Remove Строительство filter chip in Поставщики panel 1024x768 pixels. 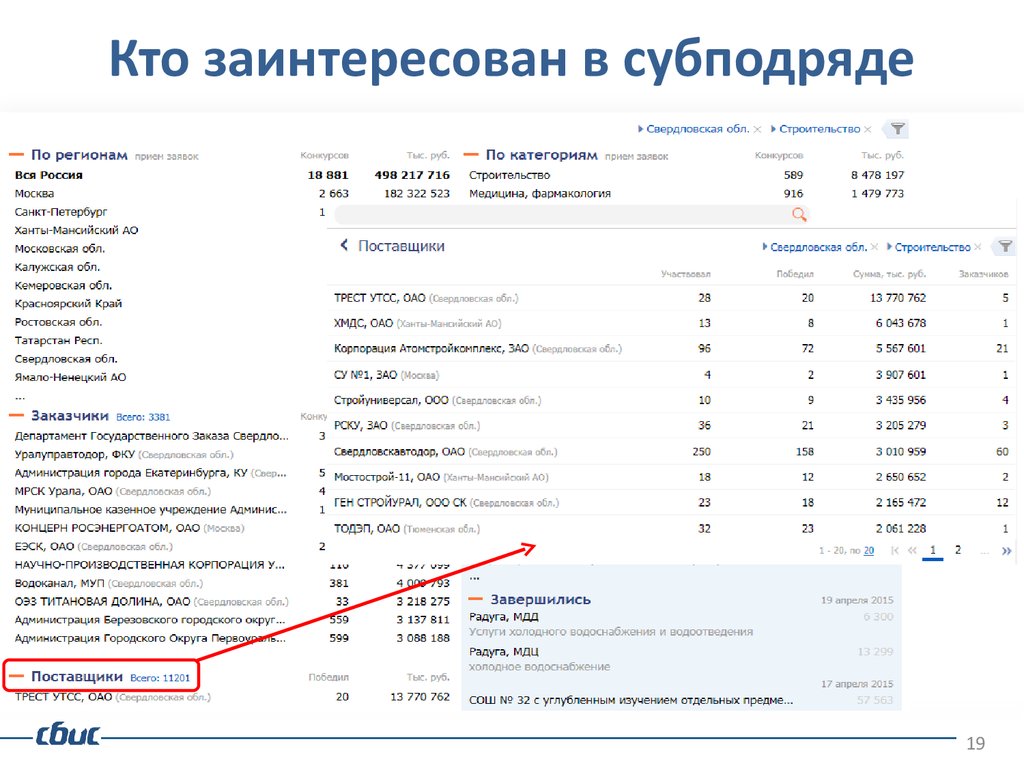[980, 247]
